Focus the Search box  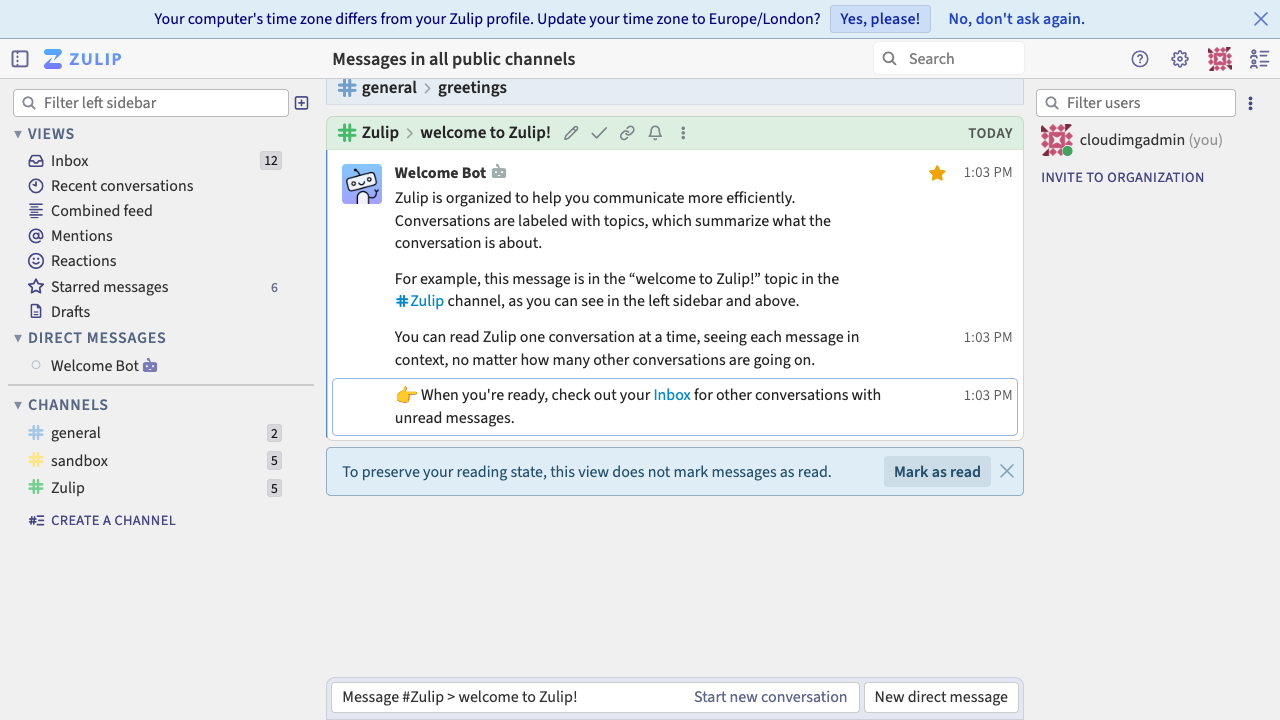point(949,59)
